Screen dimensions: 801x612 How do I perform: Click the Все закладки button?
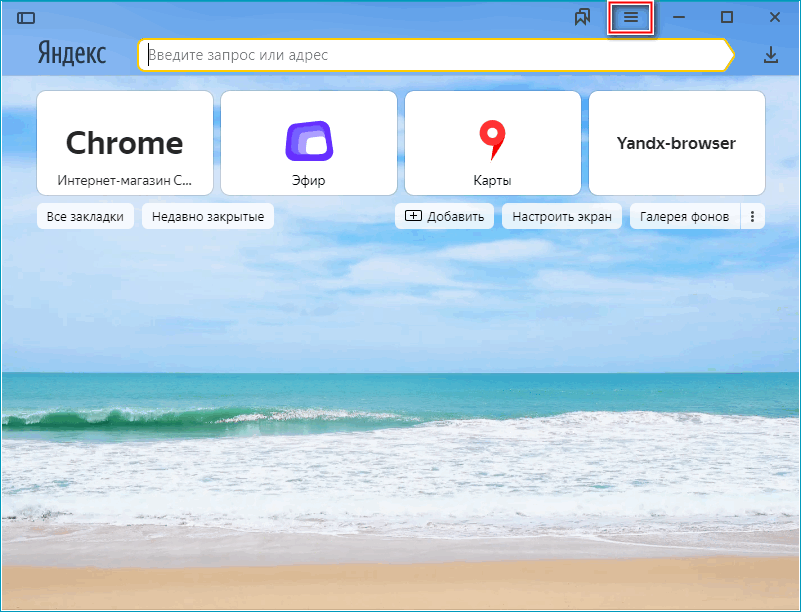point(85,217)
